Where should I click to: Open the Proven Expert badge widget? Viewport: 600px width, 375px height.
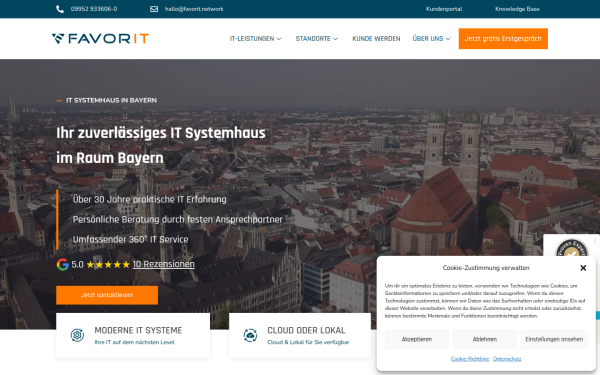(572, 248)
